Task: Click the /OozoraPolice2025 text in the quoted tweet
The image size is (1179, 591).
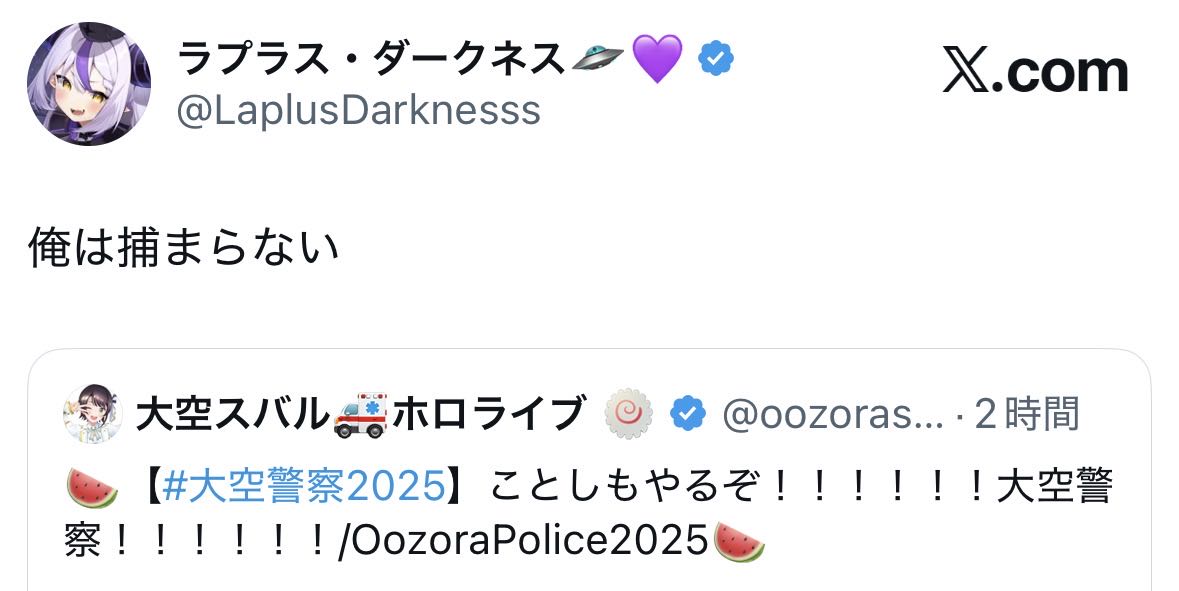Action: tap(524, 541)
